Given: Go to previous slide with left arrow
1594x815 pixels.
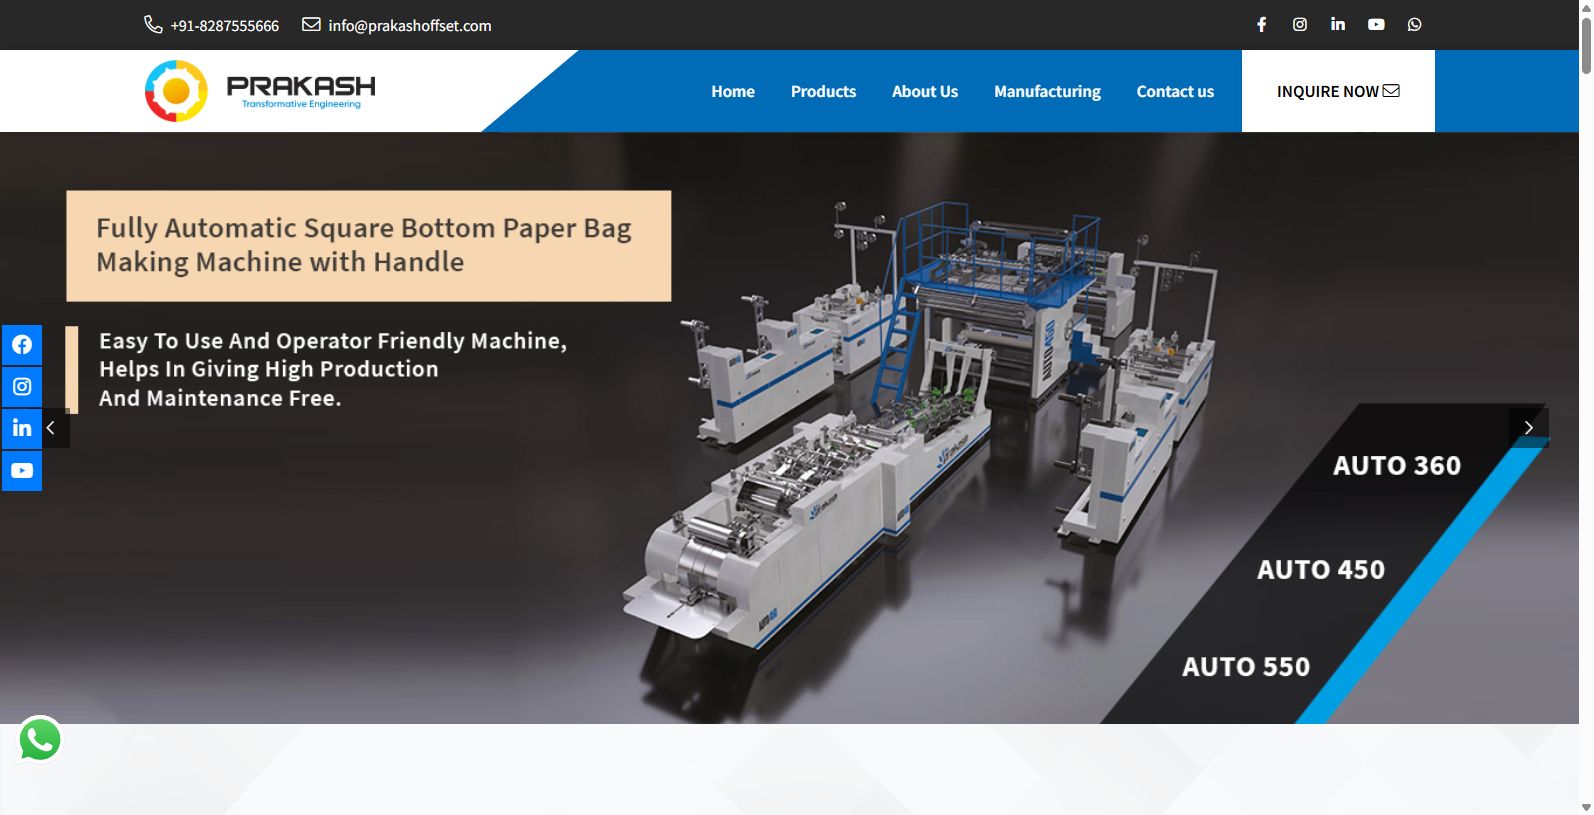Looking at the screenshot, I should tap(51, 428).
